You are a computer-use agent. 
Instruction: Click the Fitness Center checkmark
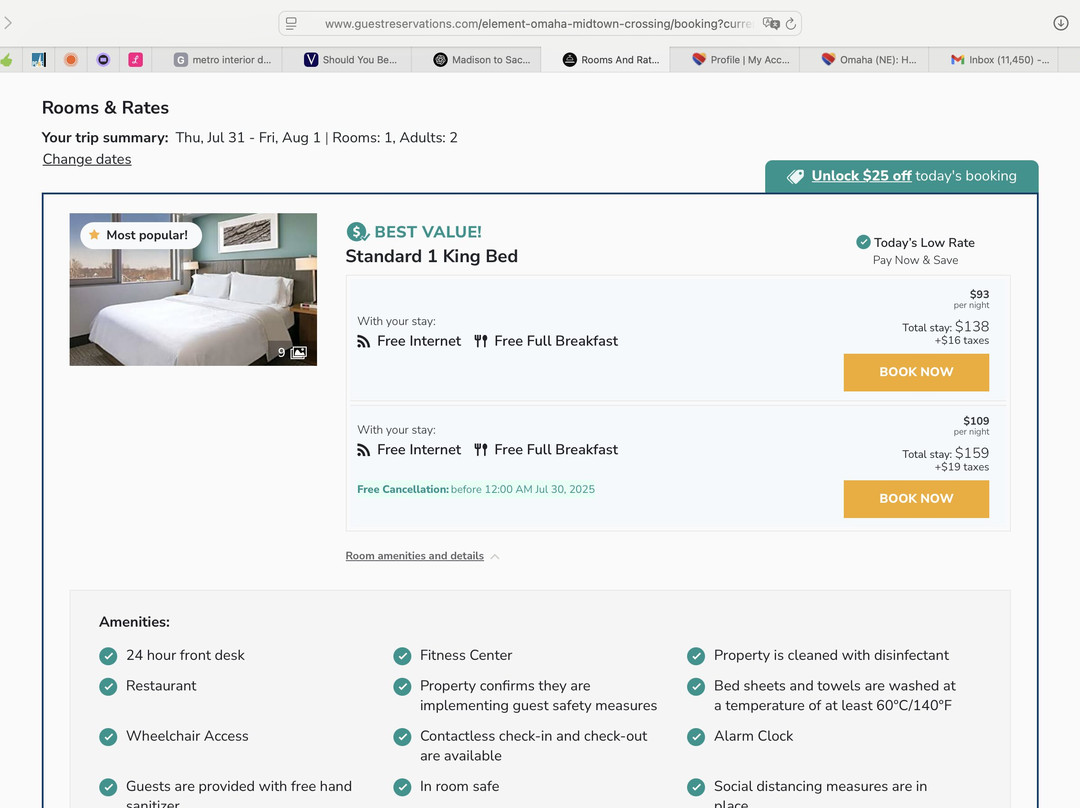[x=402, y=656]
